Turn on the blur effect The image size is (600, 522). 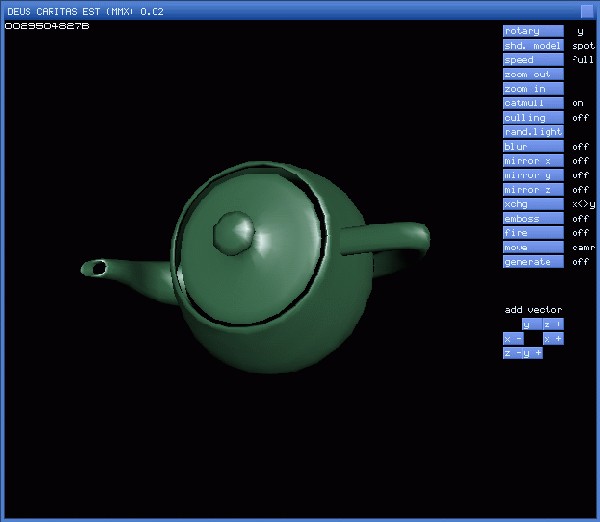point(533,147)
